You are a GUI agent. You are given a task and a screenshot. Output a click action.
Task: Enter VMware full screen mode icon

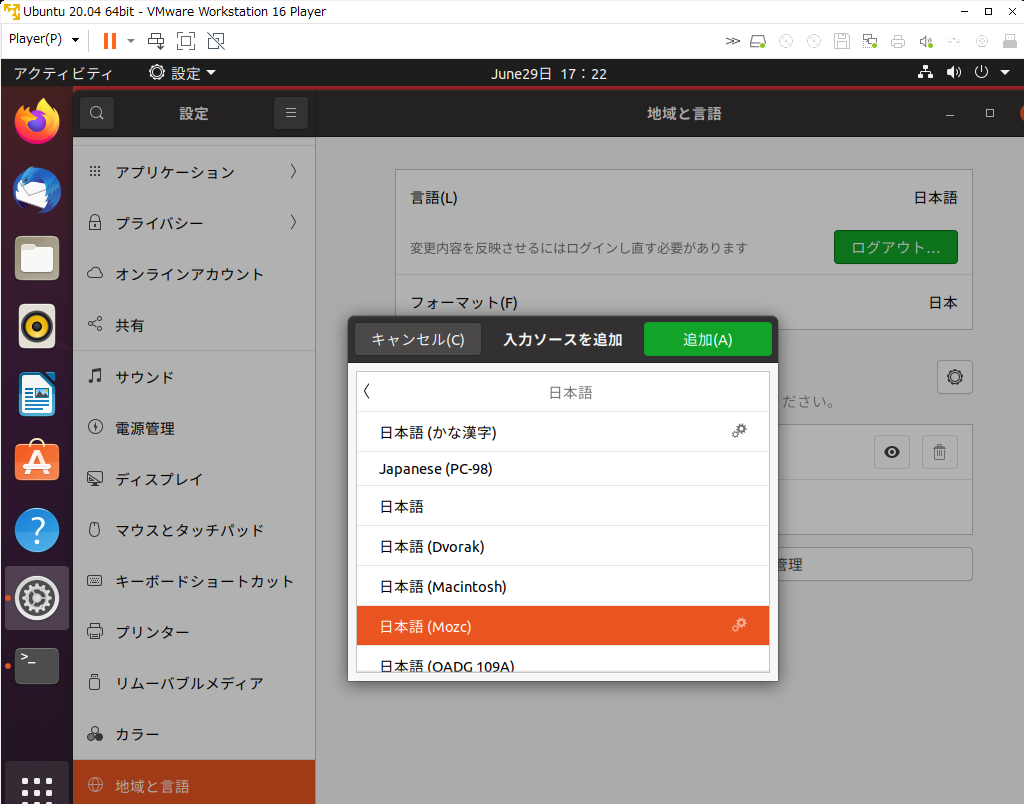186,41
